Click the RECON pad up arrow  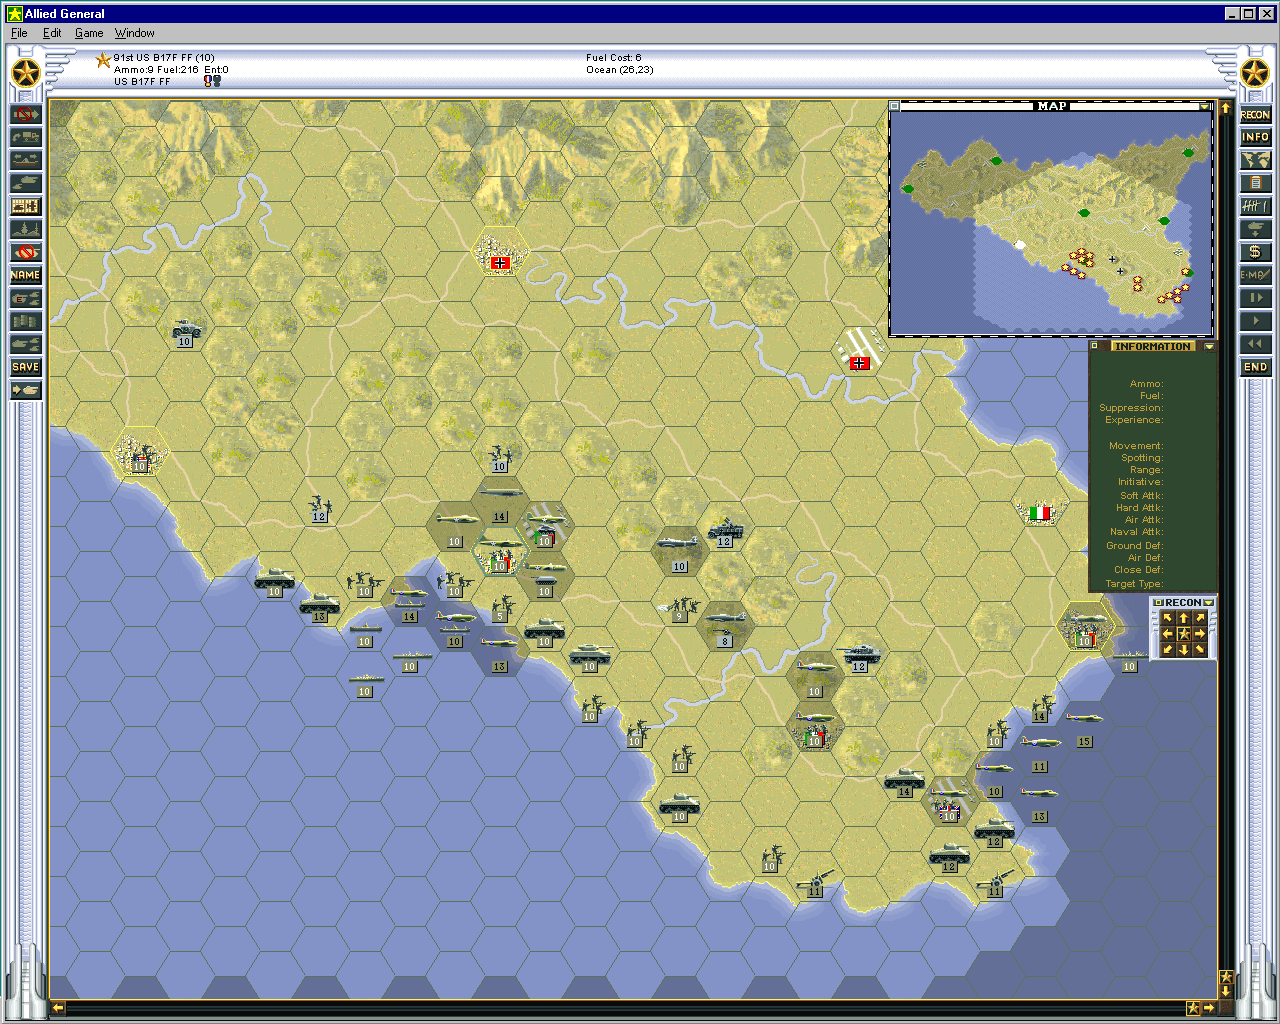click(1184, 619)
